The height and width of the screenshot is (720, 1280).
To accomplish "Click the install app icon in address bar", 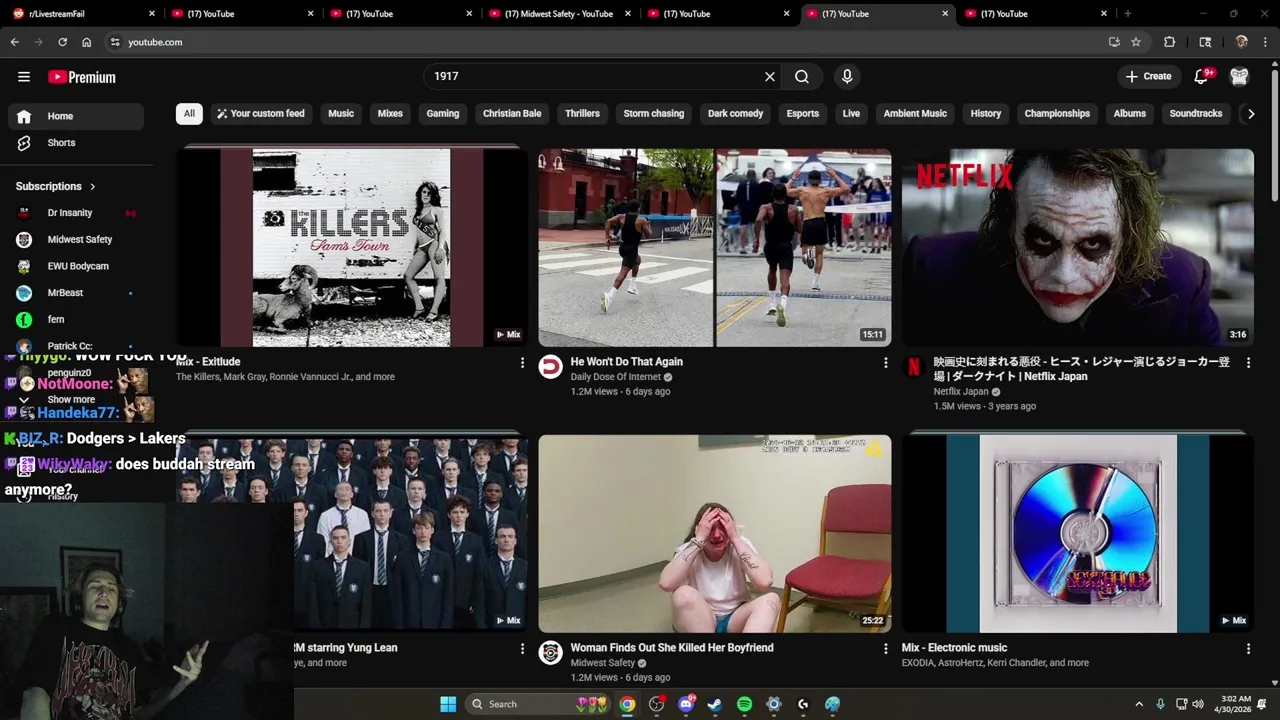I will (x=1114, y=42).
